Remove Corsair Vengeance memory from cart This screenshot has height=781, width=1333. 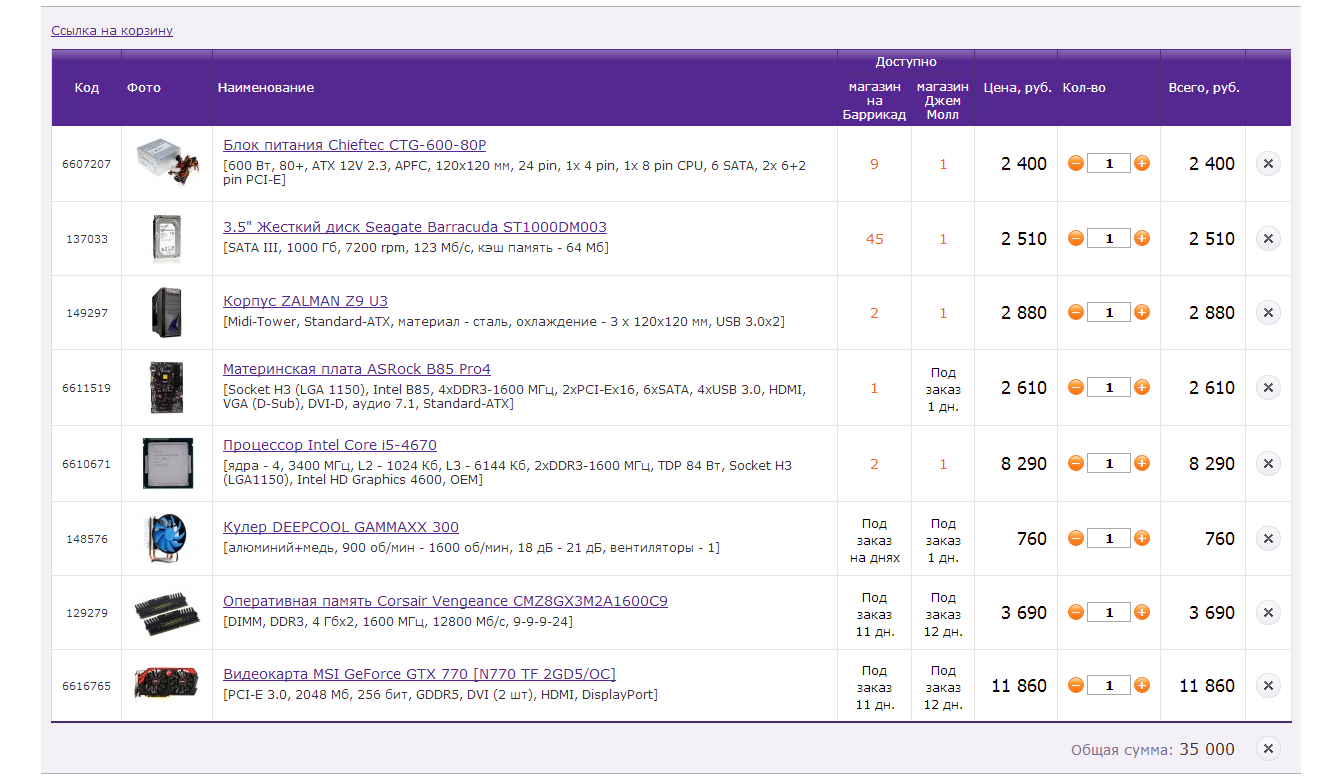pyautogui.click(x=1268, y=612)
